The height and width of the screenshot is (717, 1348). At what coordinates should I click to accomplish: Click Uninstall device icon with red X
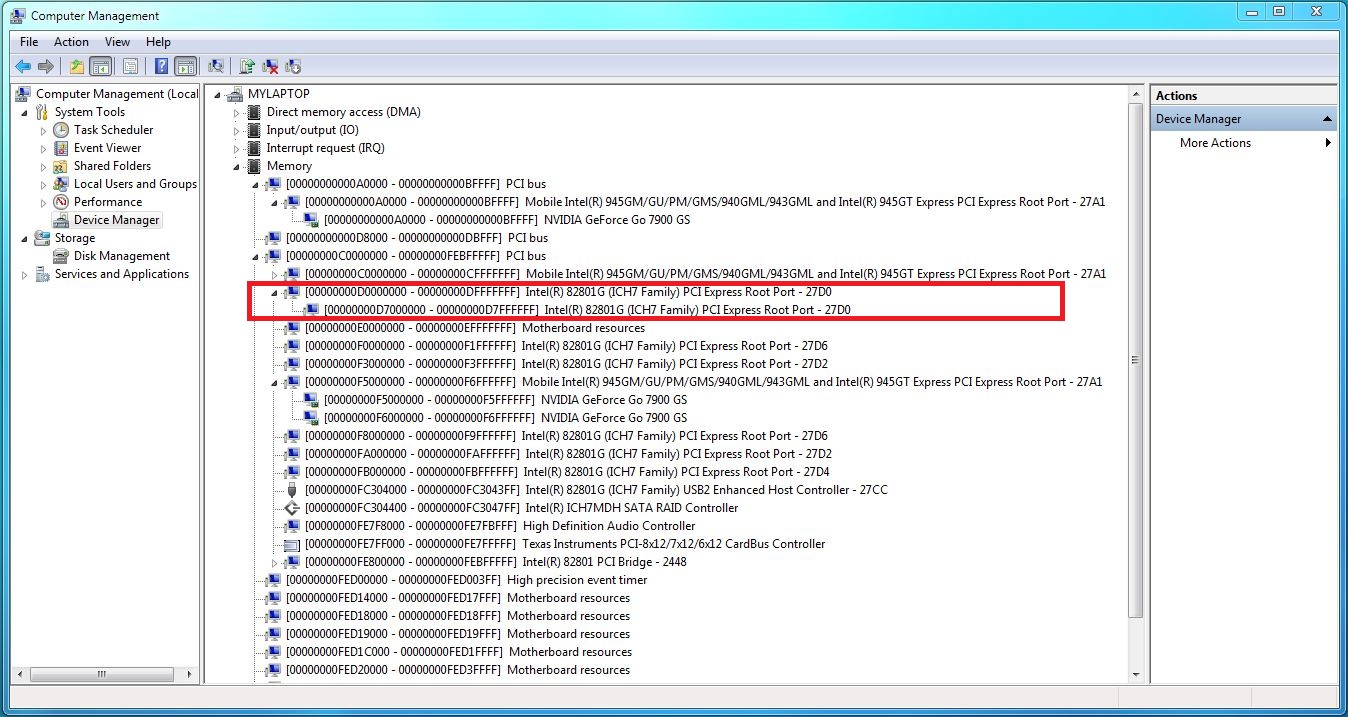[x=270, y=67]
